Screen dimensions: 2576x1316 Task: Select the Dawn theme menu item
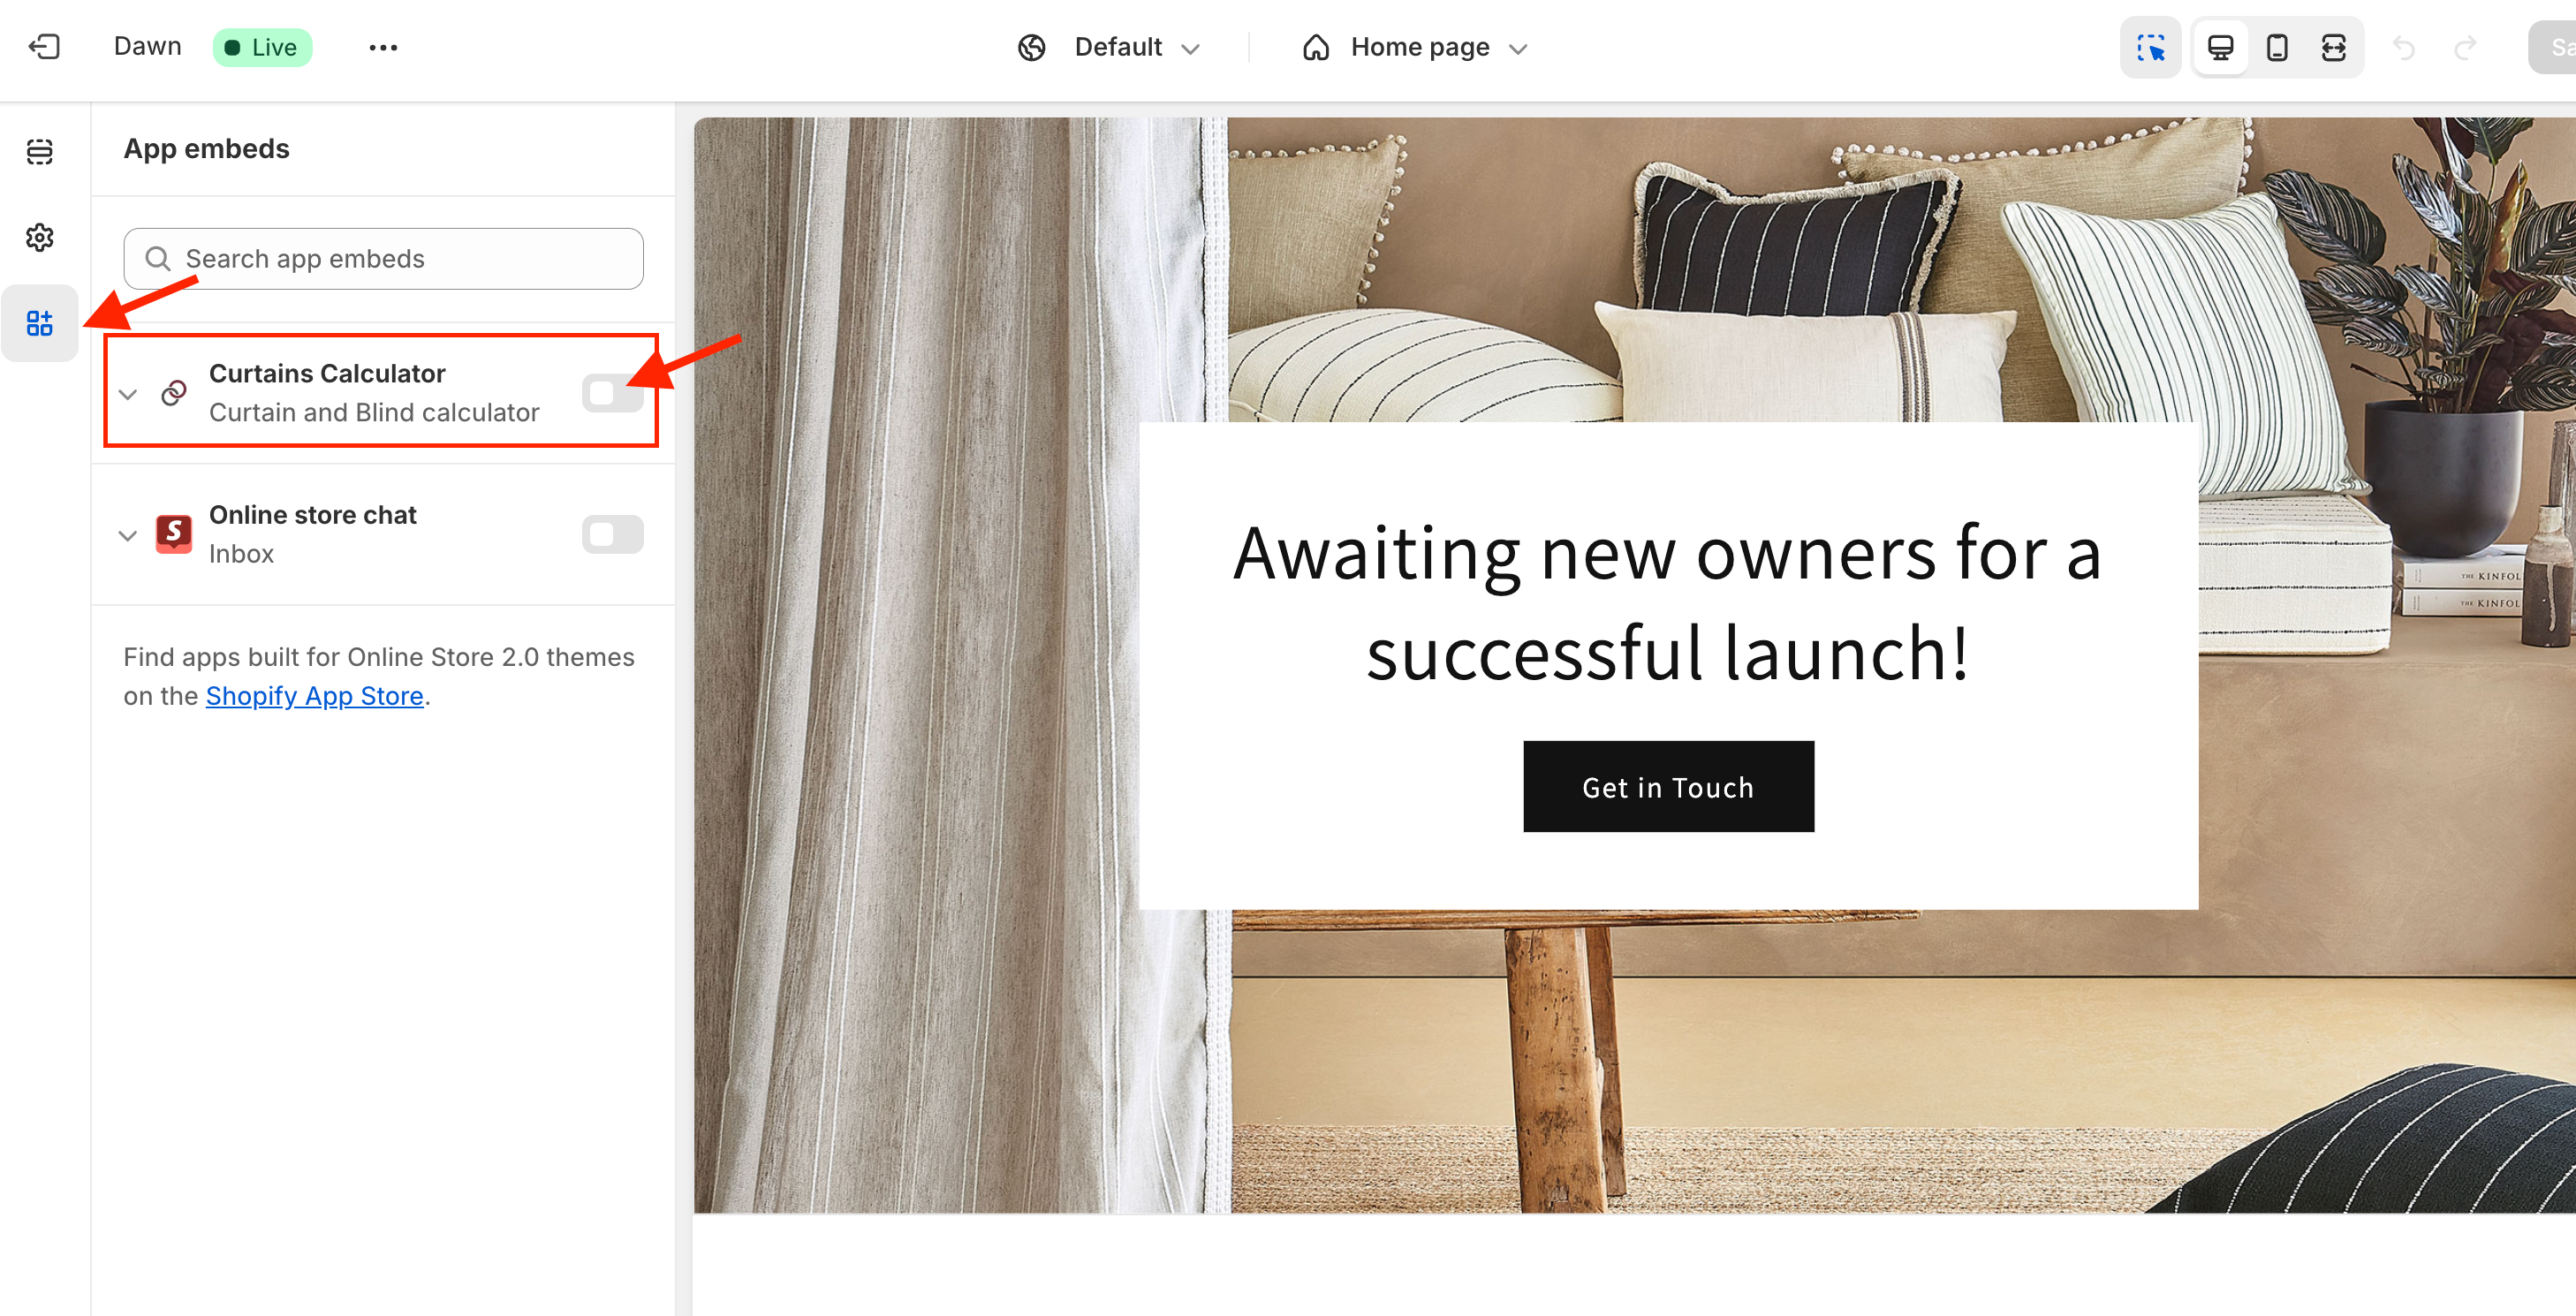click(x=148, y=45)
